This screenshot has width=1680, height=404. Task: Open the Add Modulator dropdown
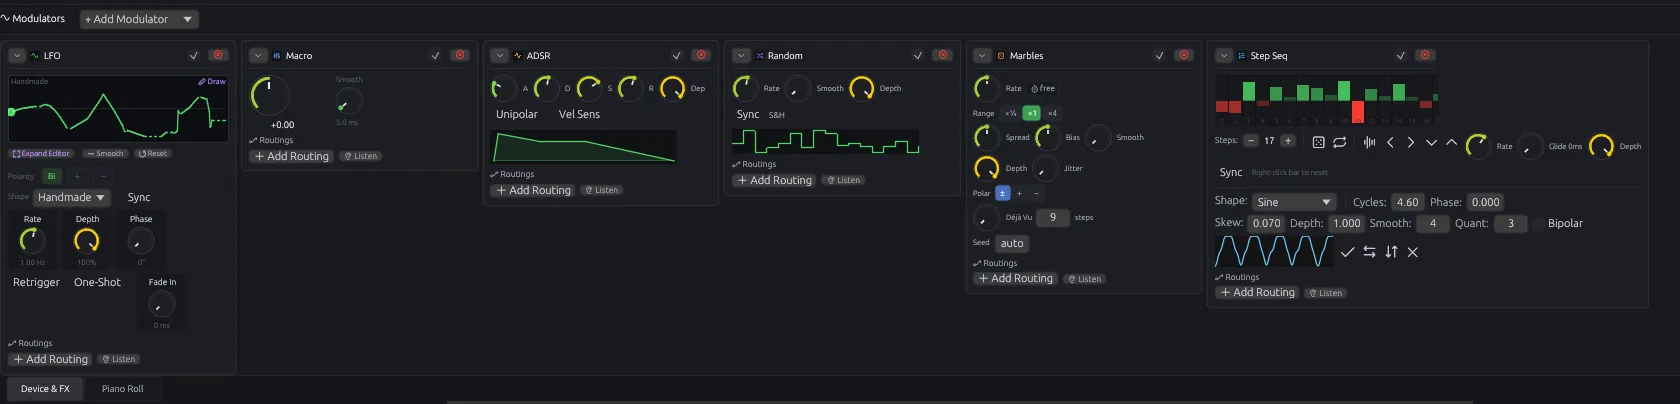[x=139, y=19]
